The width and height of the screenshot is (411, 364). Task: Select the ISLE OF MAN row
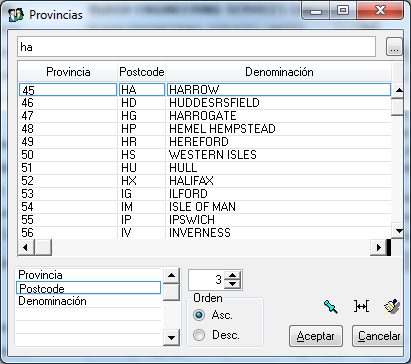[205, 207]
